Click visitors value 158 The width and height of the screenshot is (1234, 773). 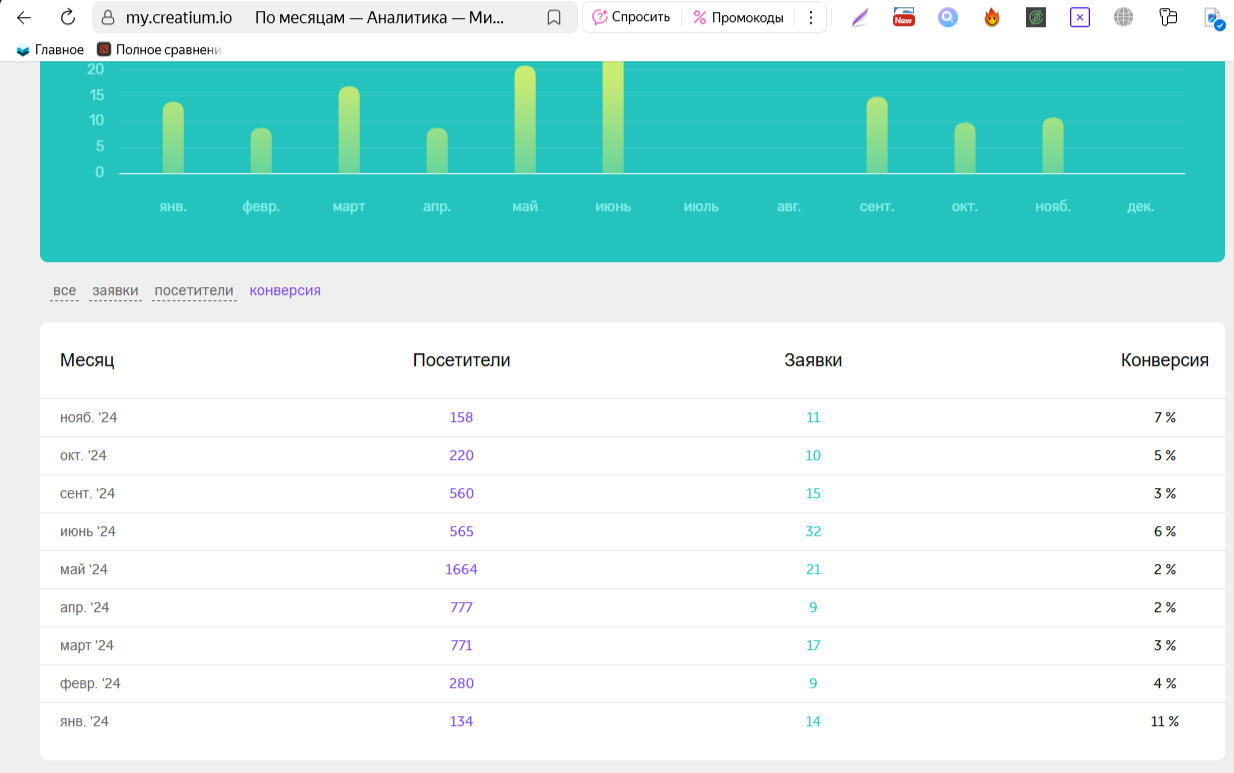coord(461,417)
